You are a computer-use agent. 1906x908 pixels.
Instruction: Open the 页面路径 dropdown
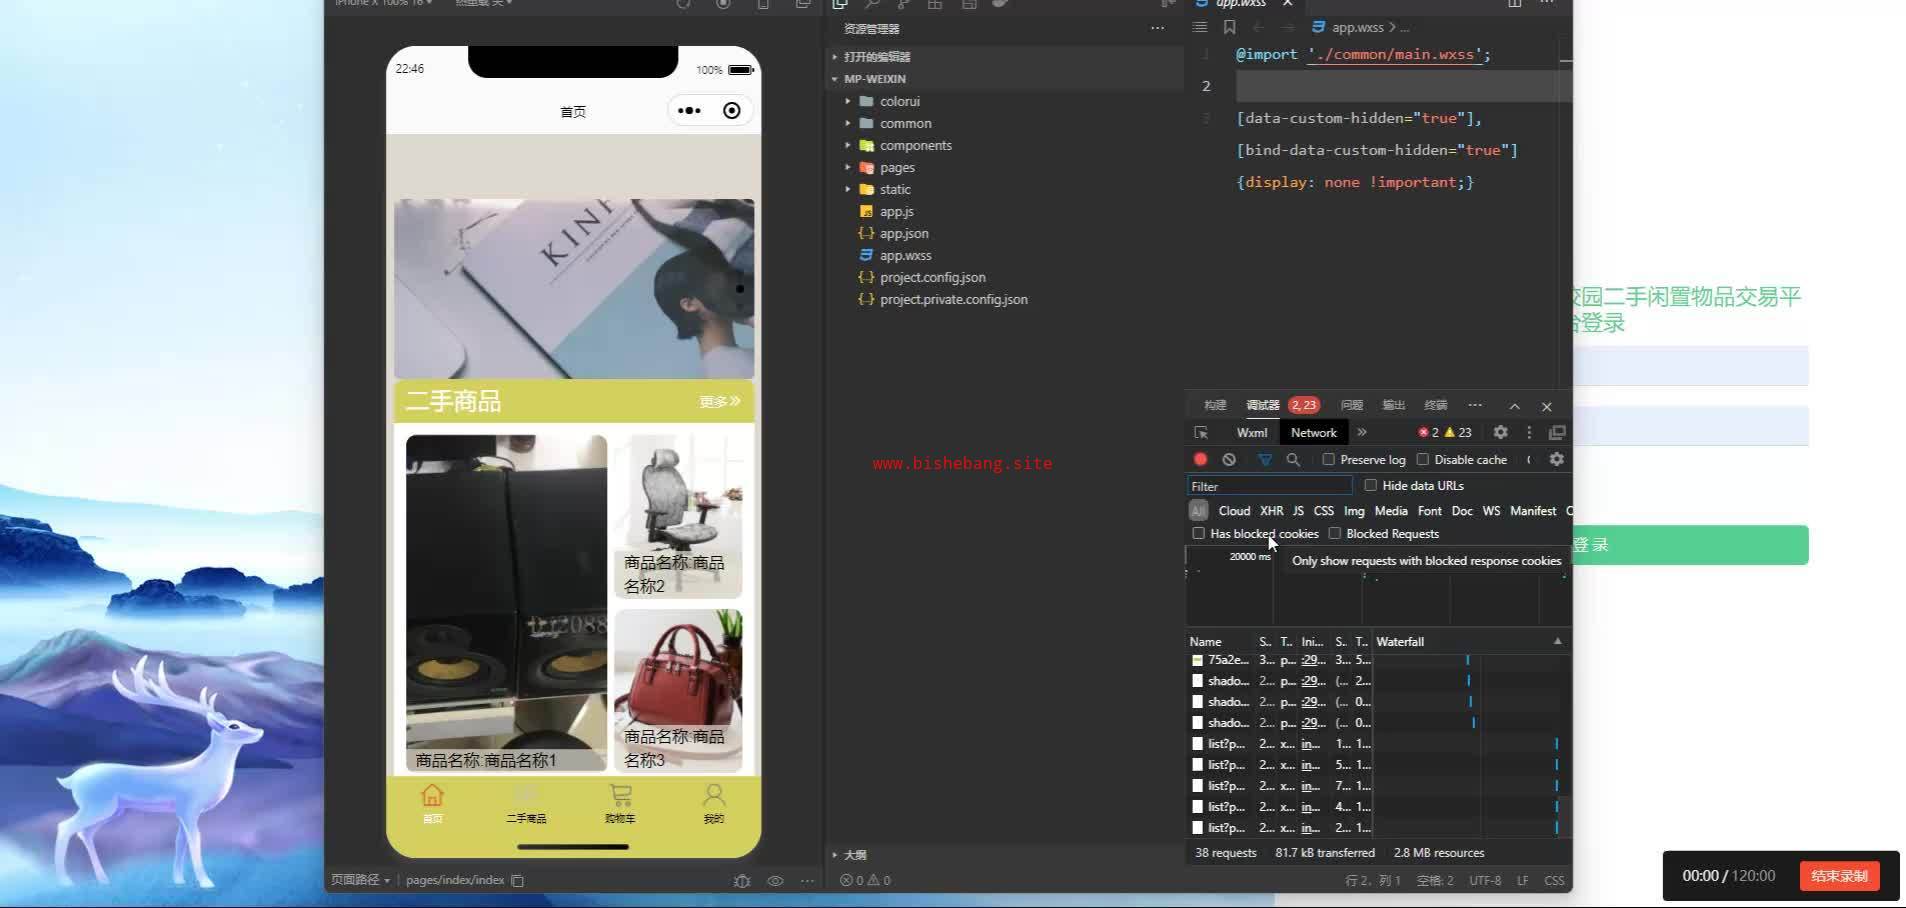[360, 880]
